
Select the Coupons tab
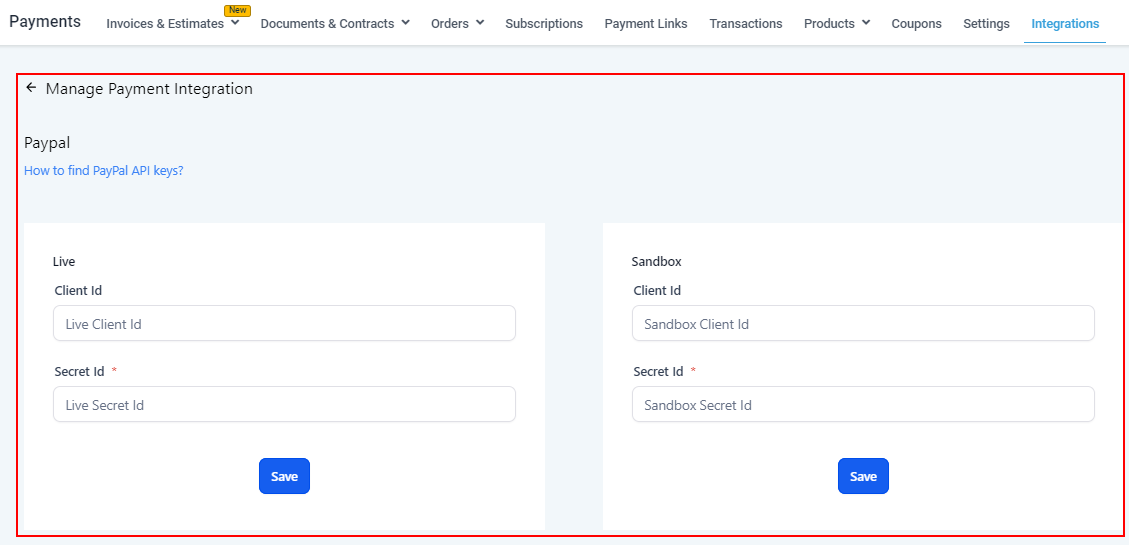916,23
